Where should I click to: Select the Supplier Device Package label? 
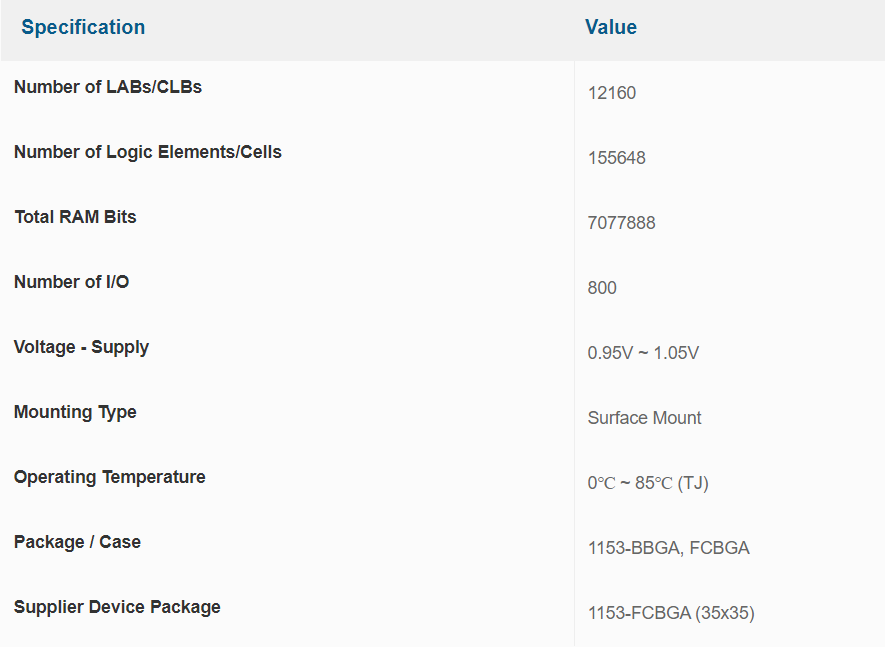pos(117,607)
